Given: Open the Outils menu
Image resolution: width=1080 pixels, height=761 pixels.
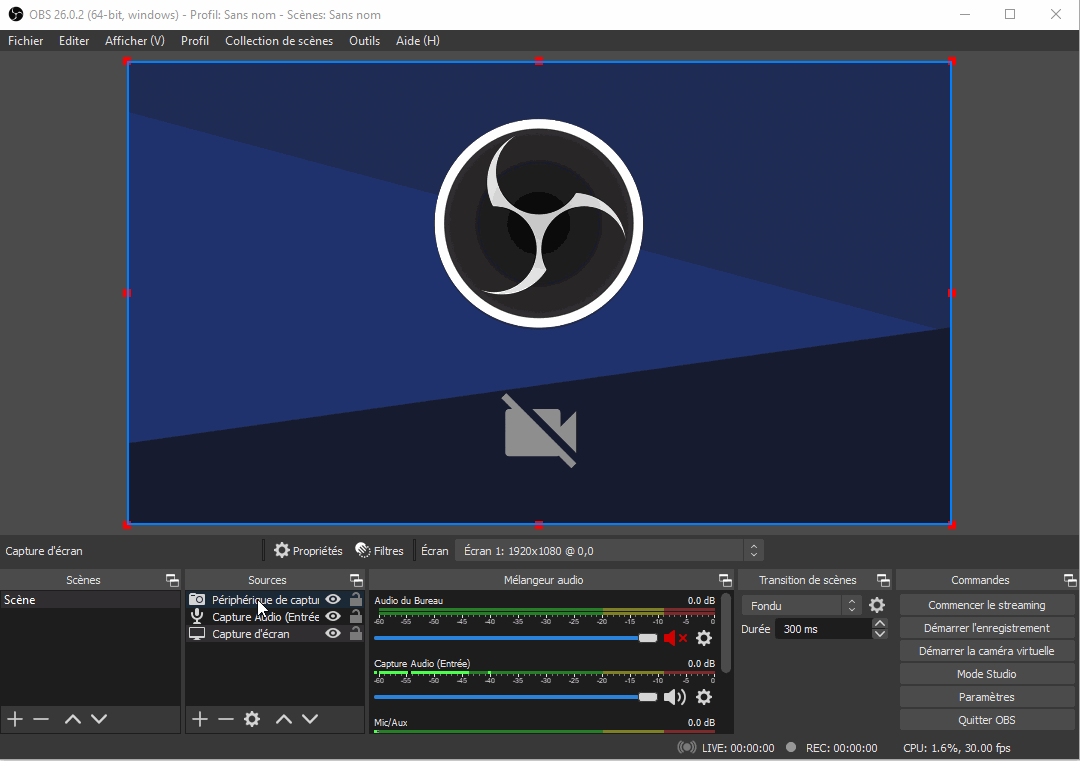Looking at the screenshot, I should tap(364, 41).
